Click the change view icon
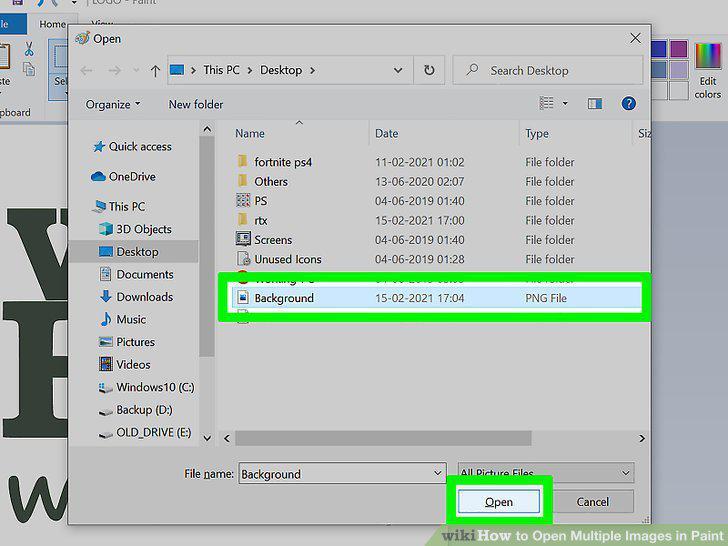The image size is (728, 546). (x=546, y=103)
